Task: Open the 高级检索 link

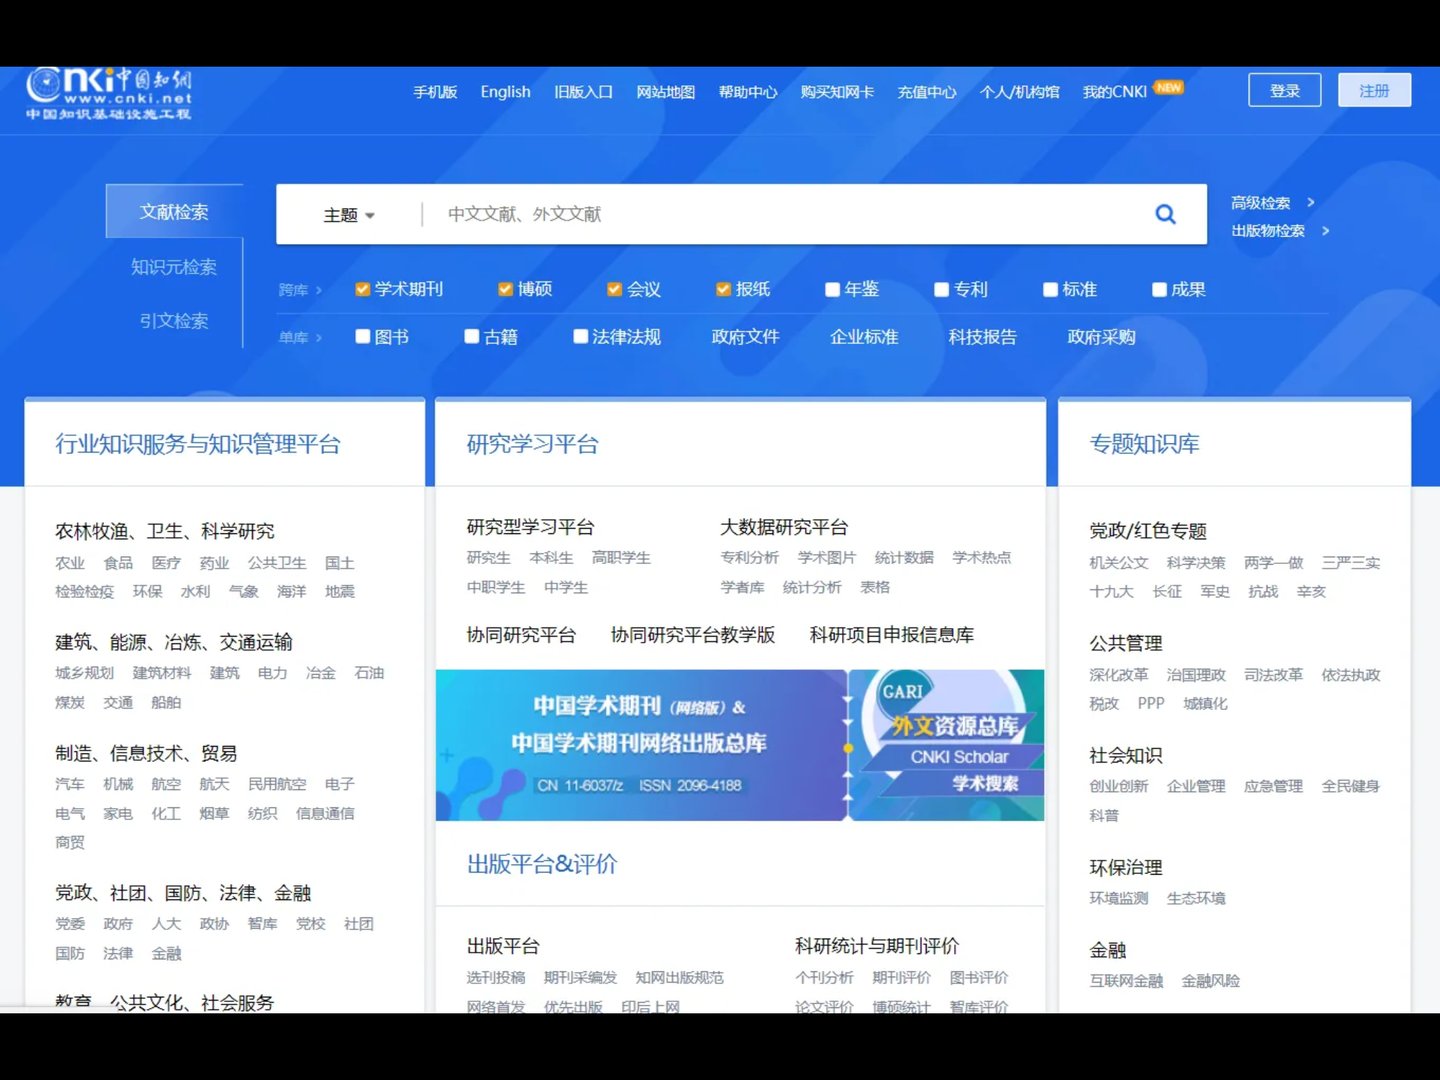Action: (1262, 202)
